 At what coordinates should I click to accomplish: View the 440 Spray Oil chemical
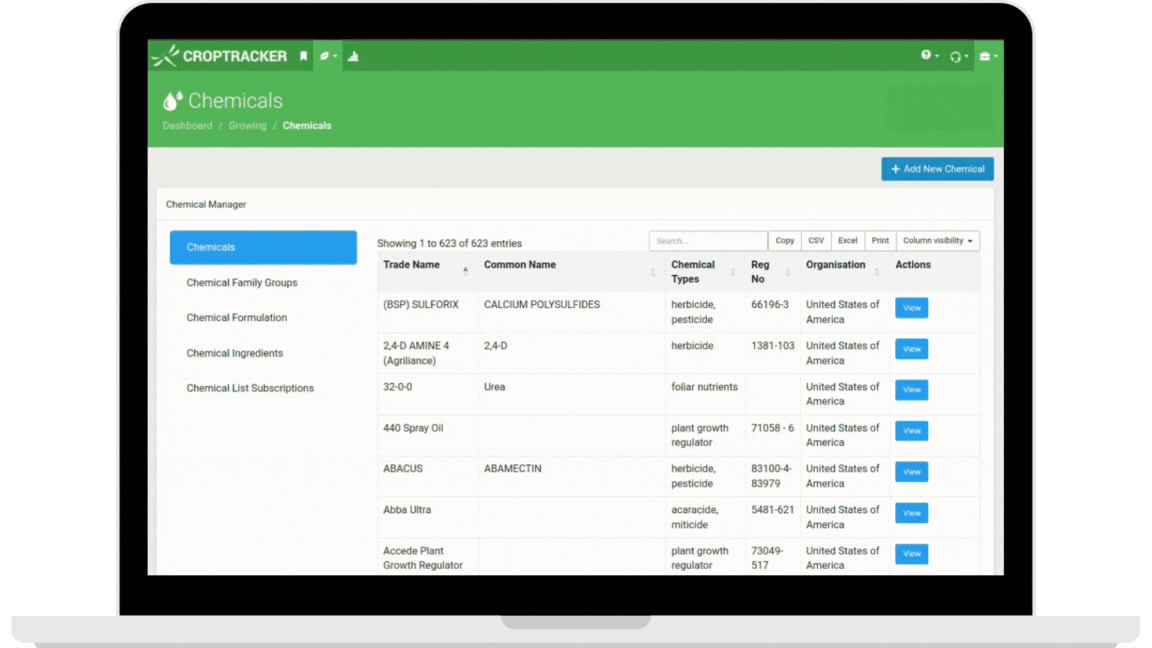click(912, 431)
